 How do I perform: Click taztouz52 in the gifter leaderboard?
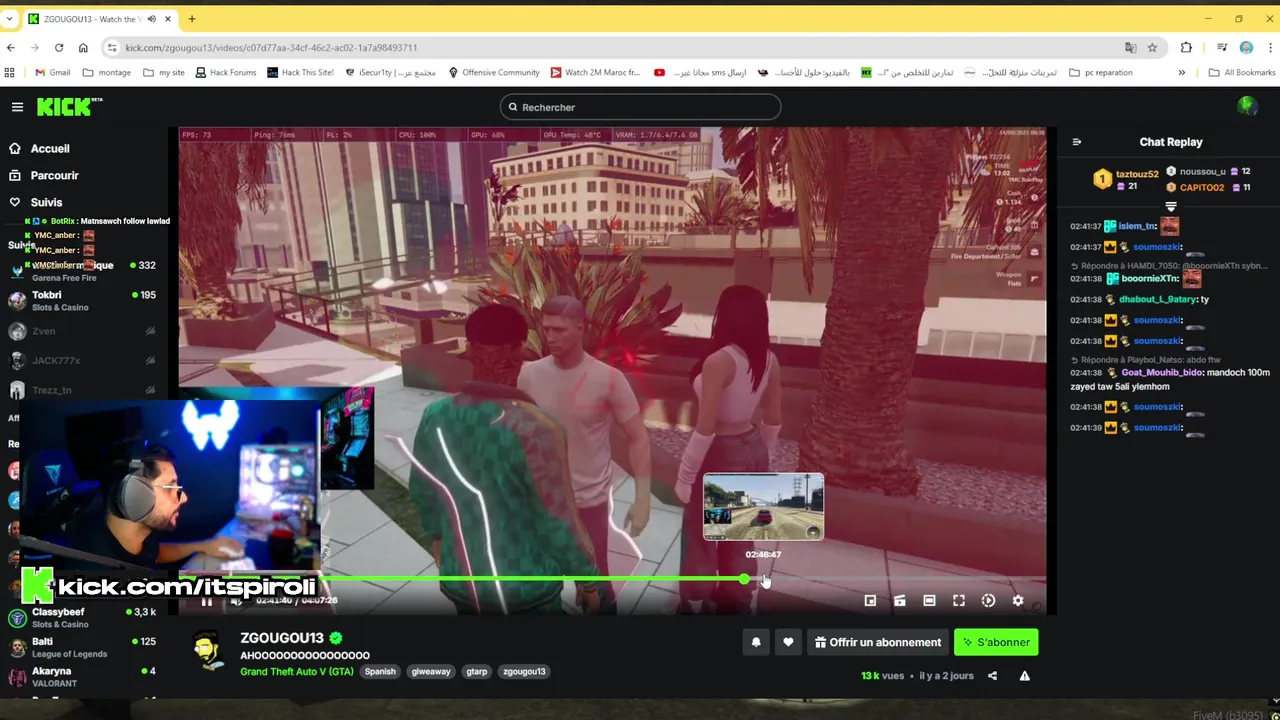point(1137,174)
